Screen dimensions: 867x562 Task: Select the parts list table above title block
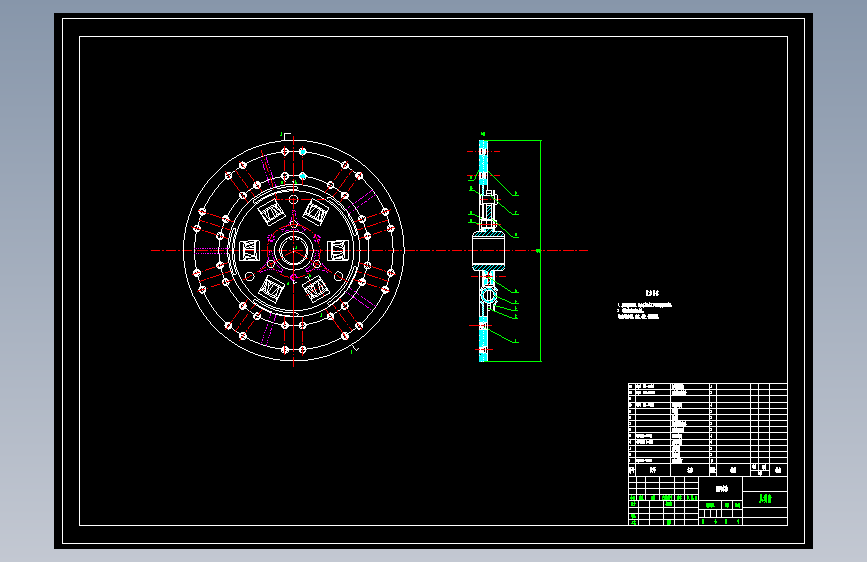[x=708, y=429]
